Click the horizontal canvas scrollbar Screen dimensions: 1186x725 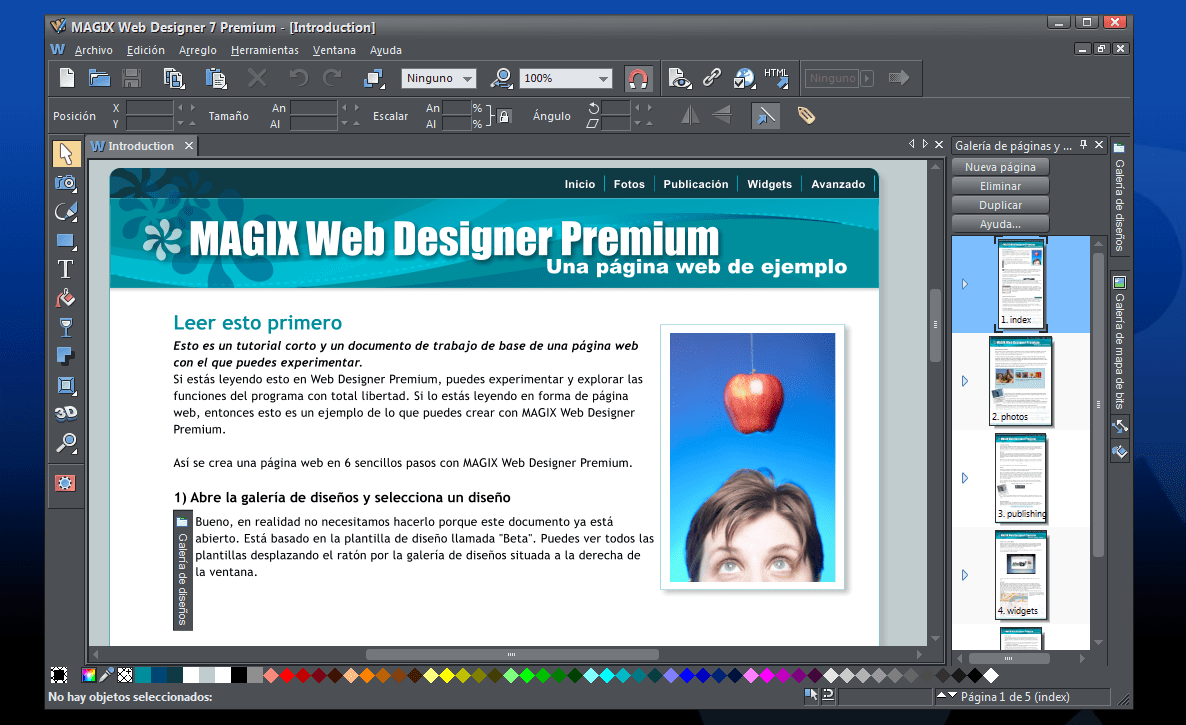pyautogui.click(x=512, y=654)
